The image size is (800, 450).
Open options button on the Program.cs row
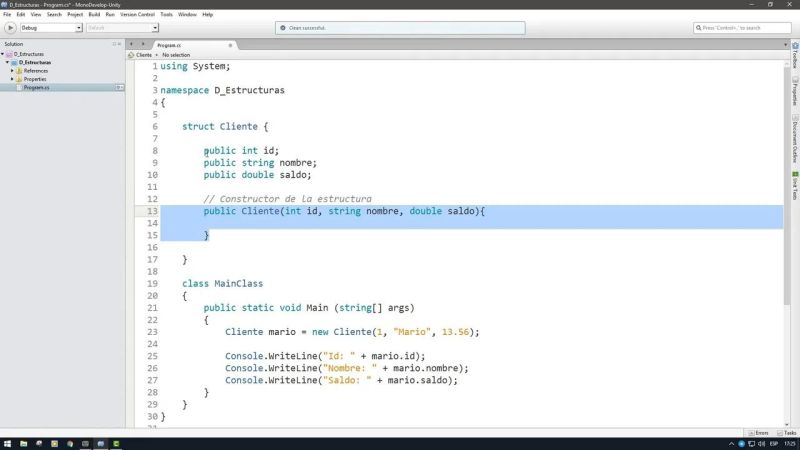[x=119, y=88]
